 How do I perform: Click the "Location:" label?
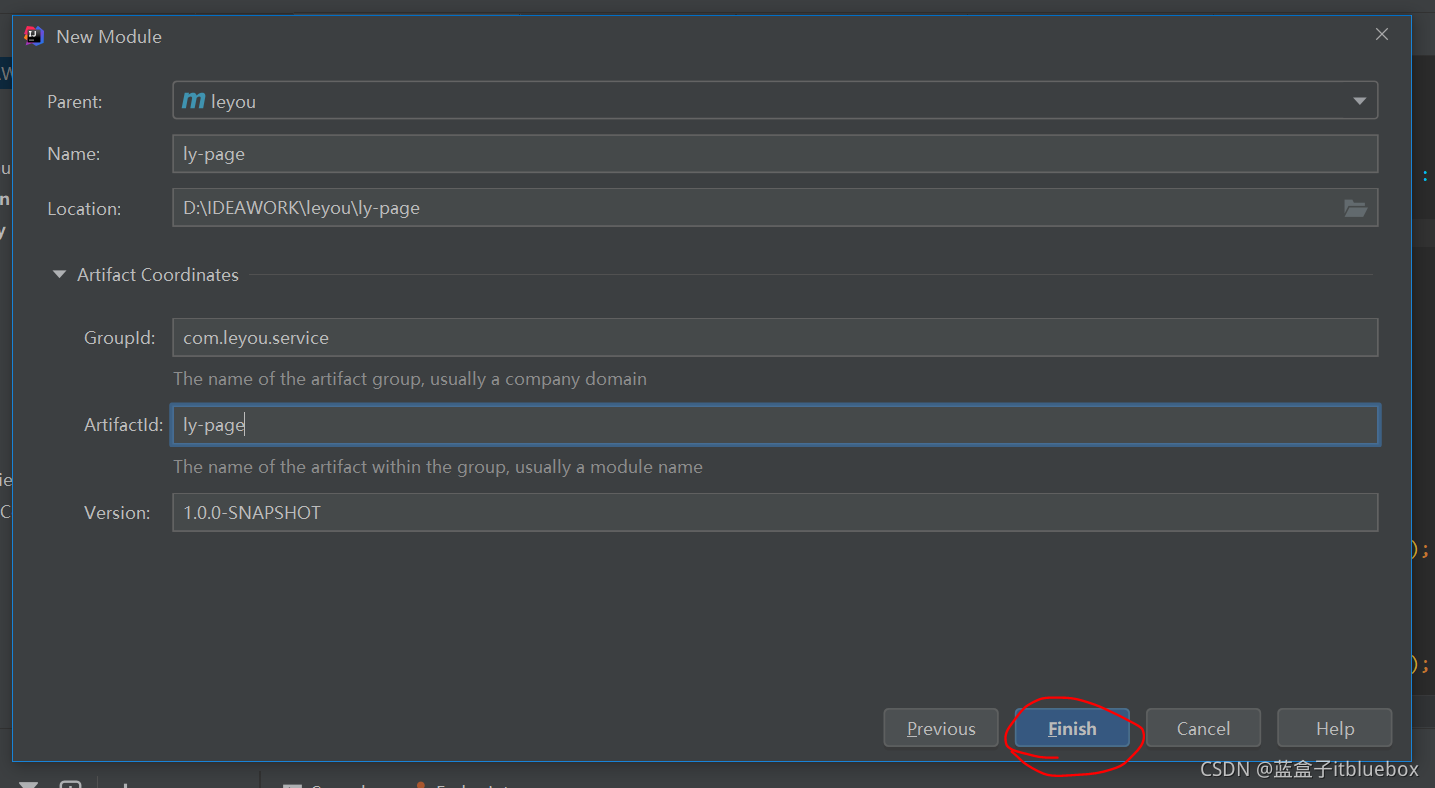[84, 209]
